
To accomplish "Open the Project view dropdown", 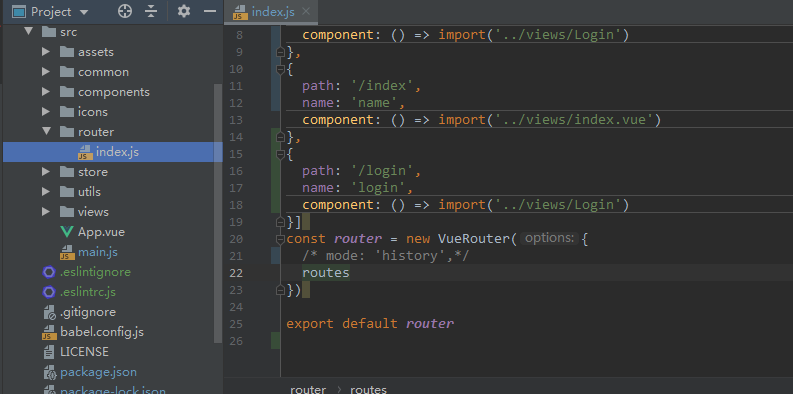I will click(x=84, y=12).
